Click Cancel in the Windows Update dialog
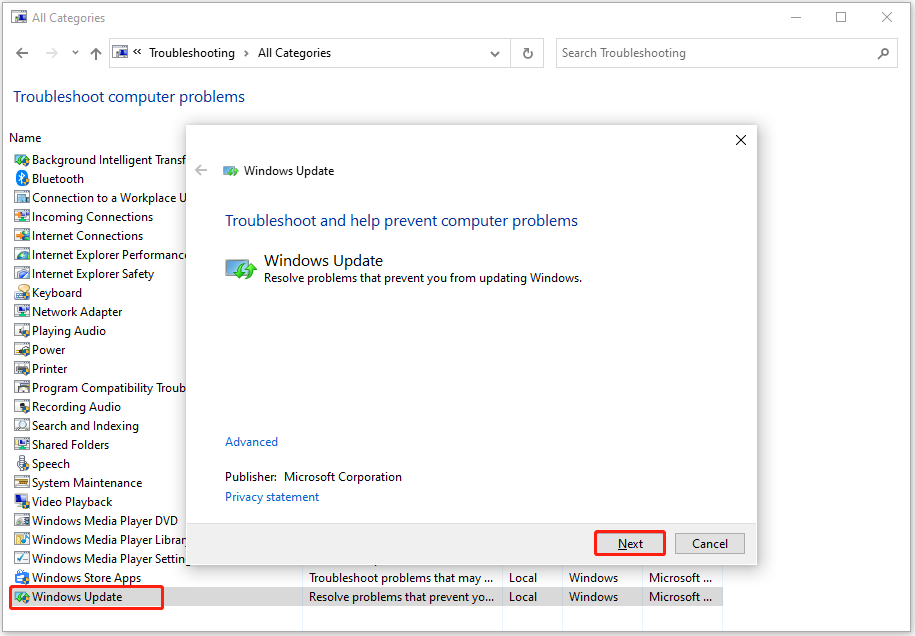Screen dimensions: 915x636 pos(710,543)
